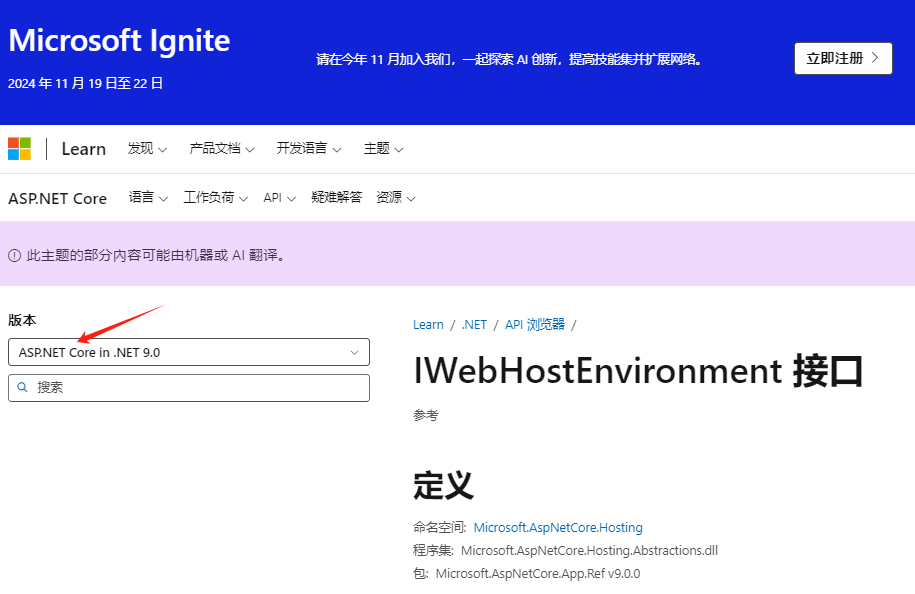Open the ASP.NET Core section link
The height and width of the screenshot is (594, 915).
coord(57,198)
